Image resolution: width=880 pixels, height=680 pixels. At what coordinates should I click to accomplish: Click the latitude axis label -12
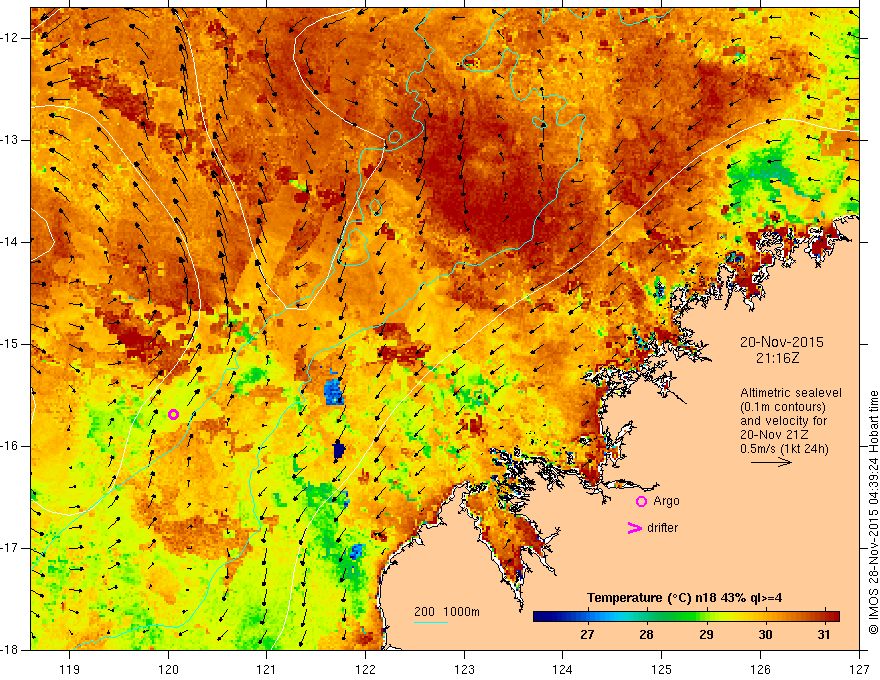click(x=10, y=38)
